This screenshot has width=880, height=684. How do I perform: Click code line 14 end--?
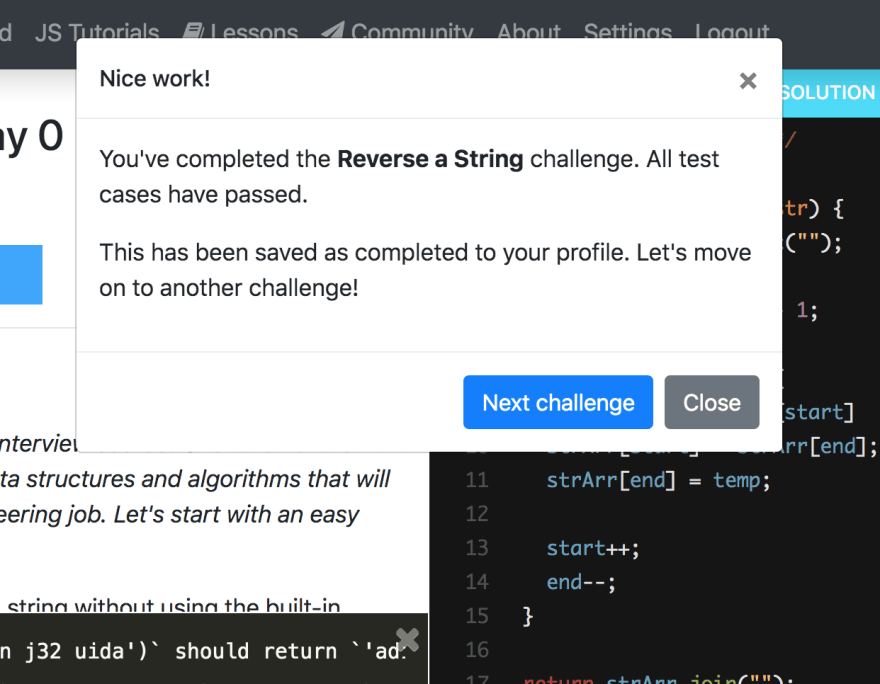tap(581, 582)
